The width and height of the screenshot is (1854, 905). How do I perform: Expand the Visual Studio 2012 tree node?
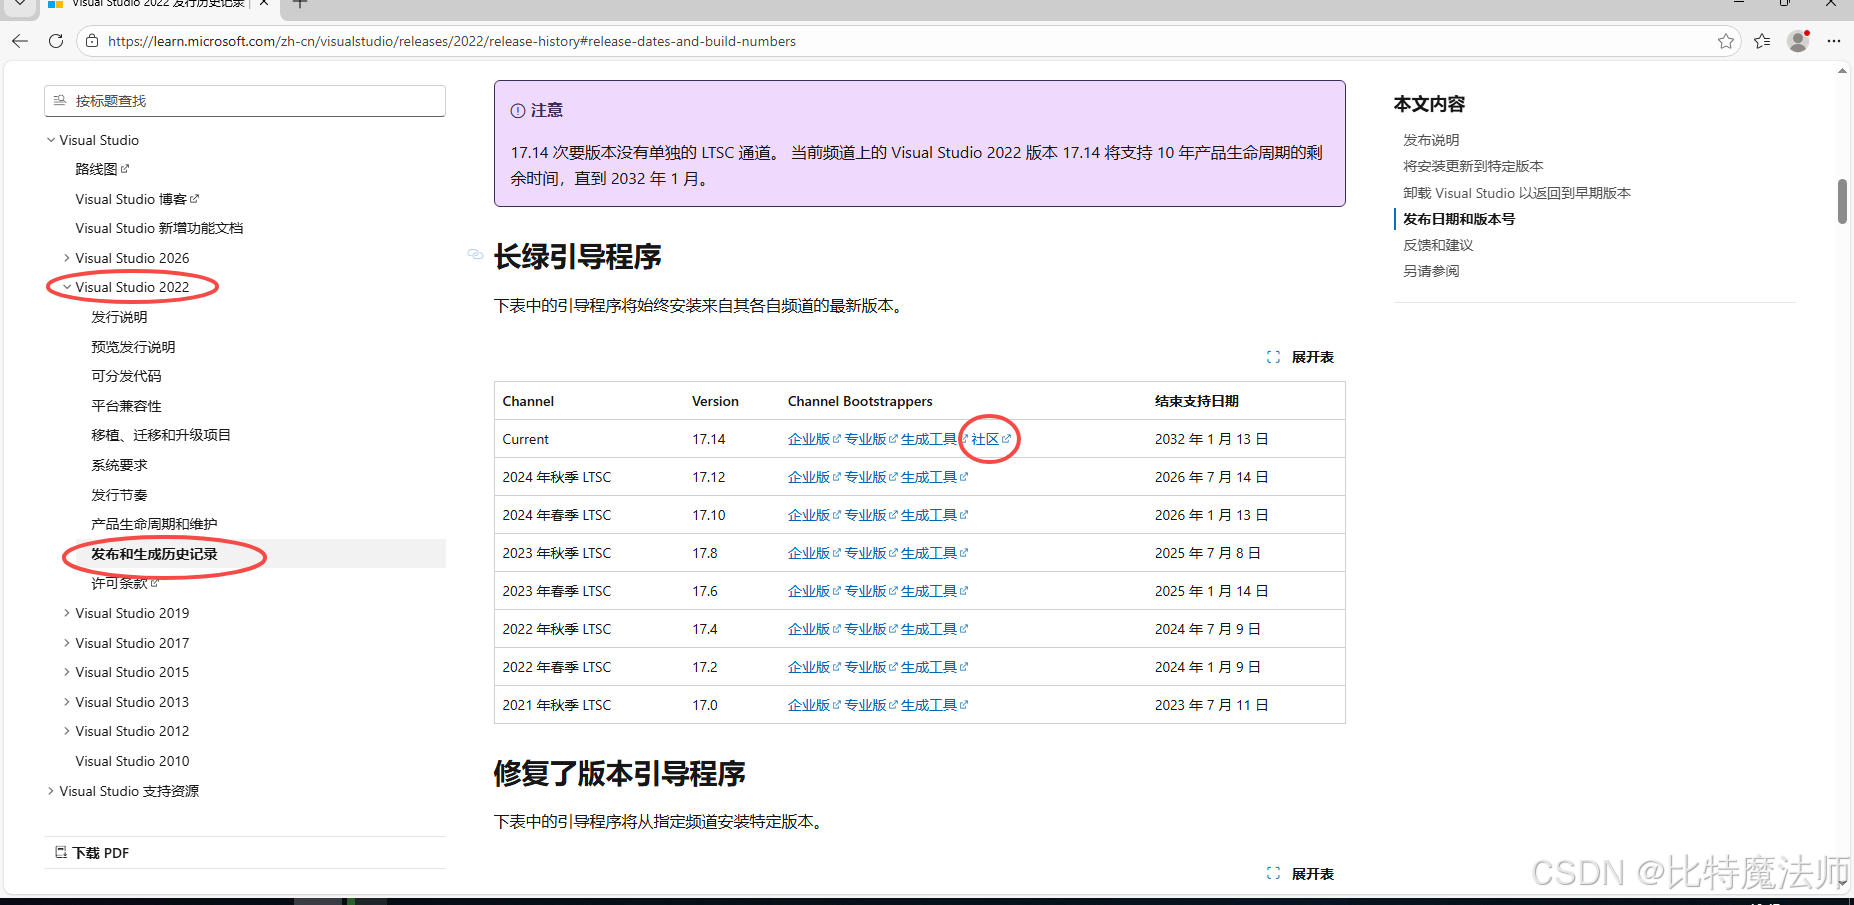[67, 731]
